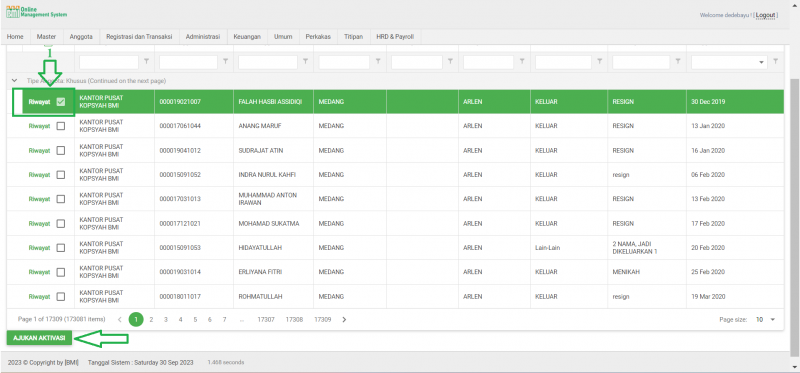Open the Umum menu
Viewport: 800px width, 373px height.
(x=283, y=37)
